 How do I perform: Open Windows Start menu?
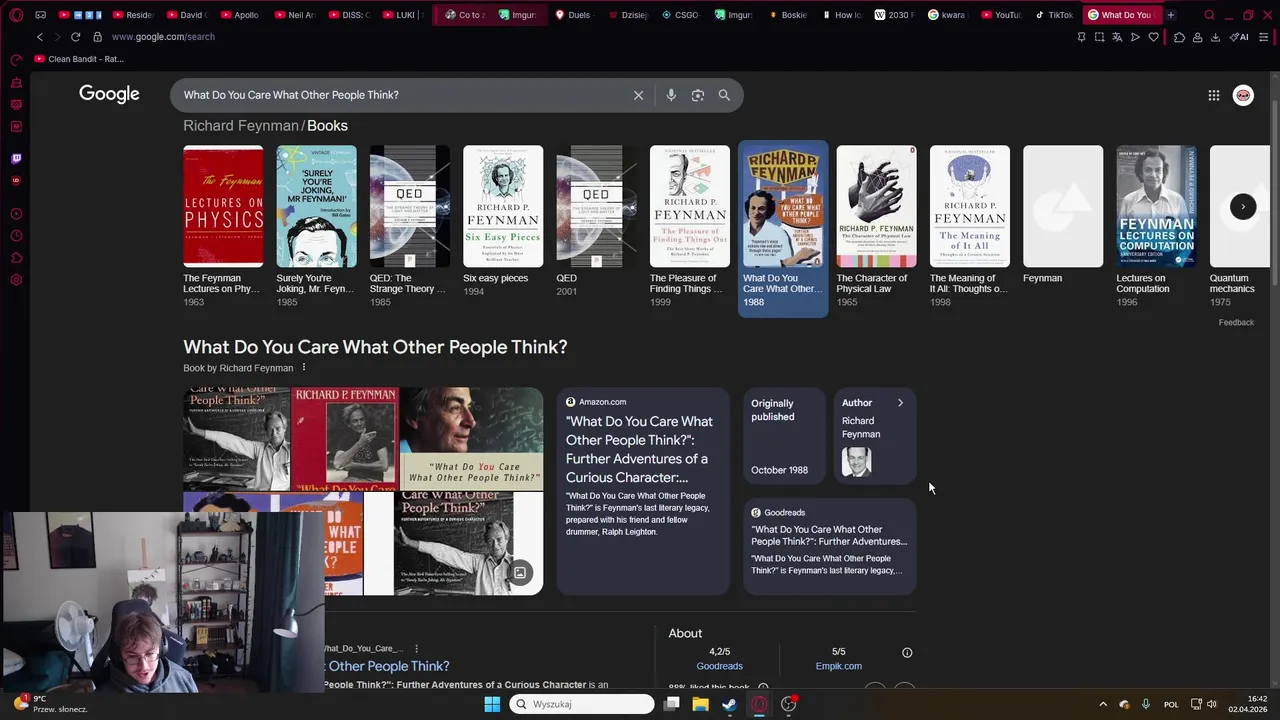pos(492,704)
